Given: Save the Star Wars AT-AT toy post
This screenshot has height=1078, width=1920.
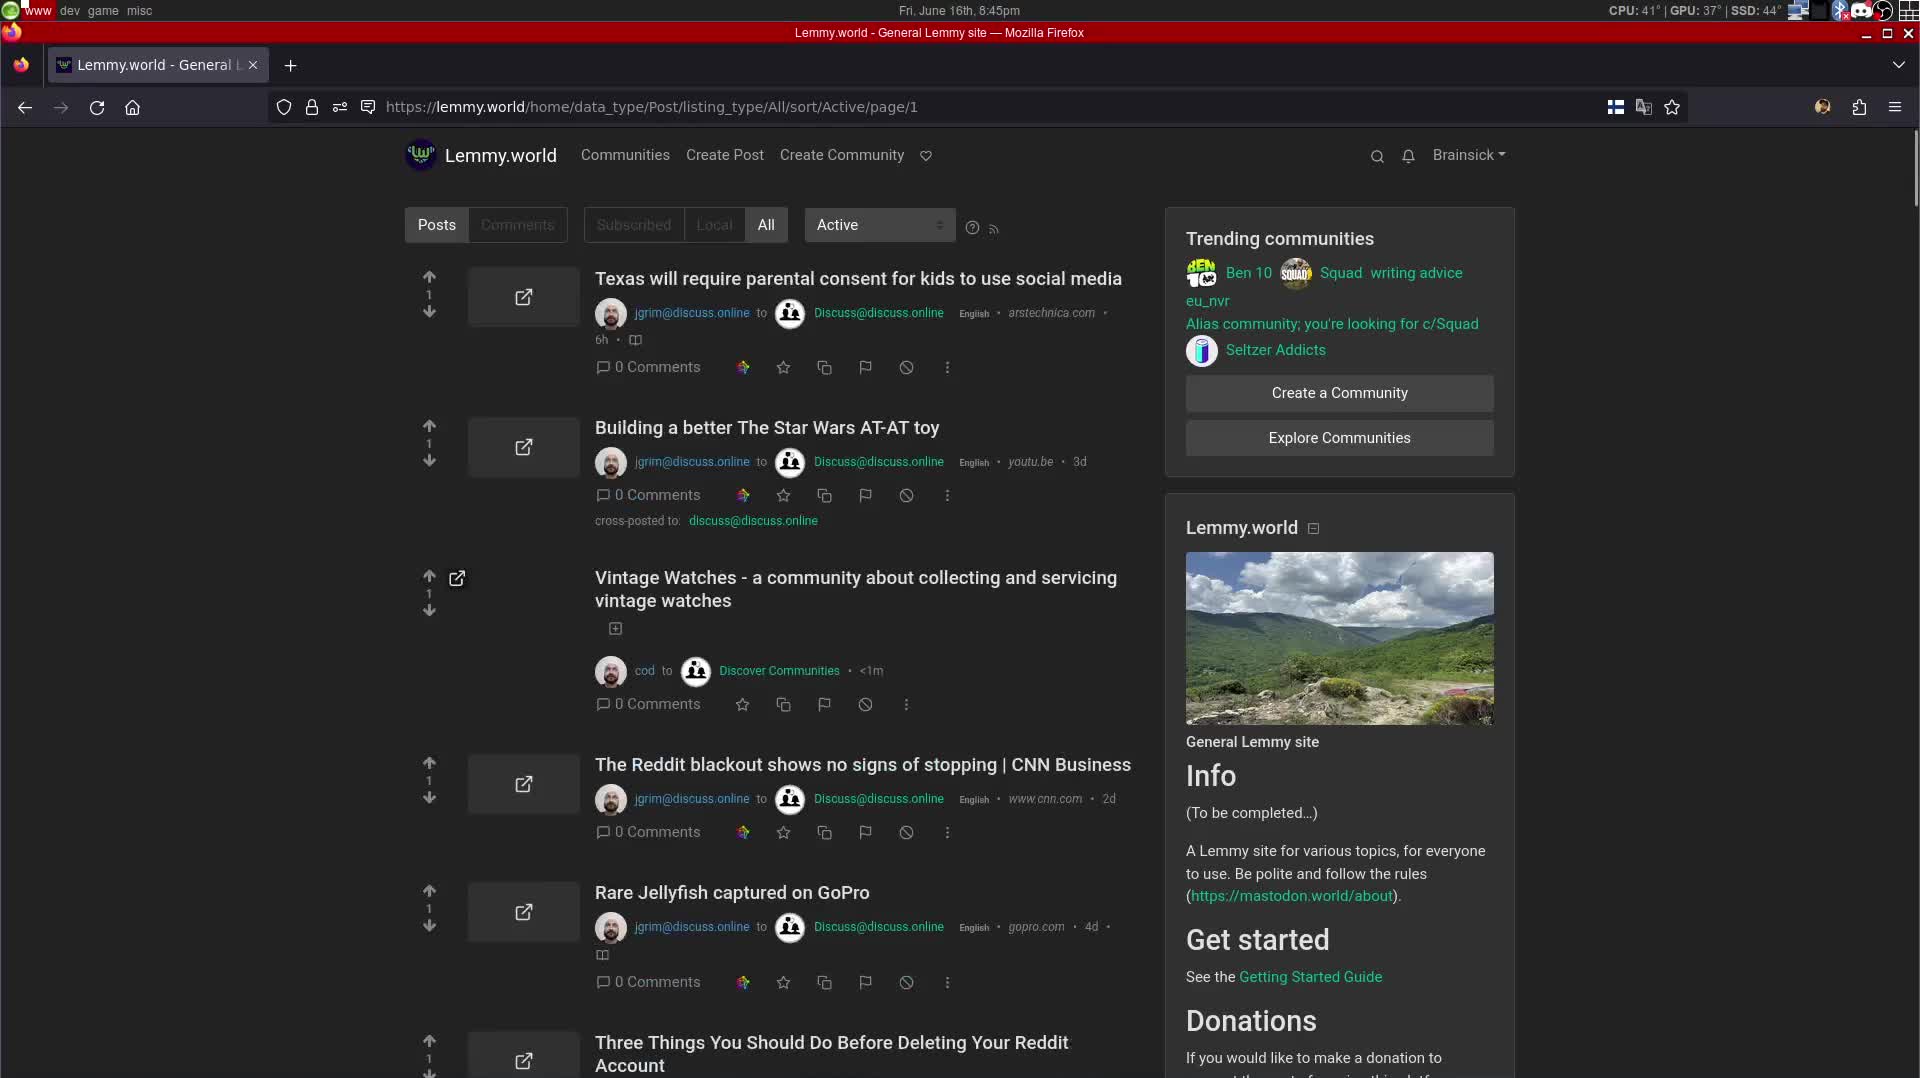Looking at the screenshot, I should (783, 496).
